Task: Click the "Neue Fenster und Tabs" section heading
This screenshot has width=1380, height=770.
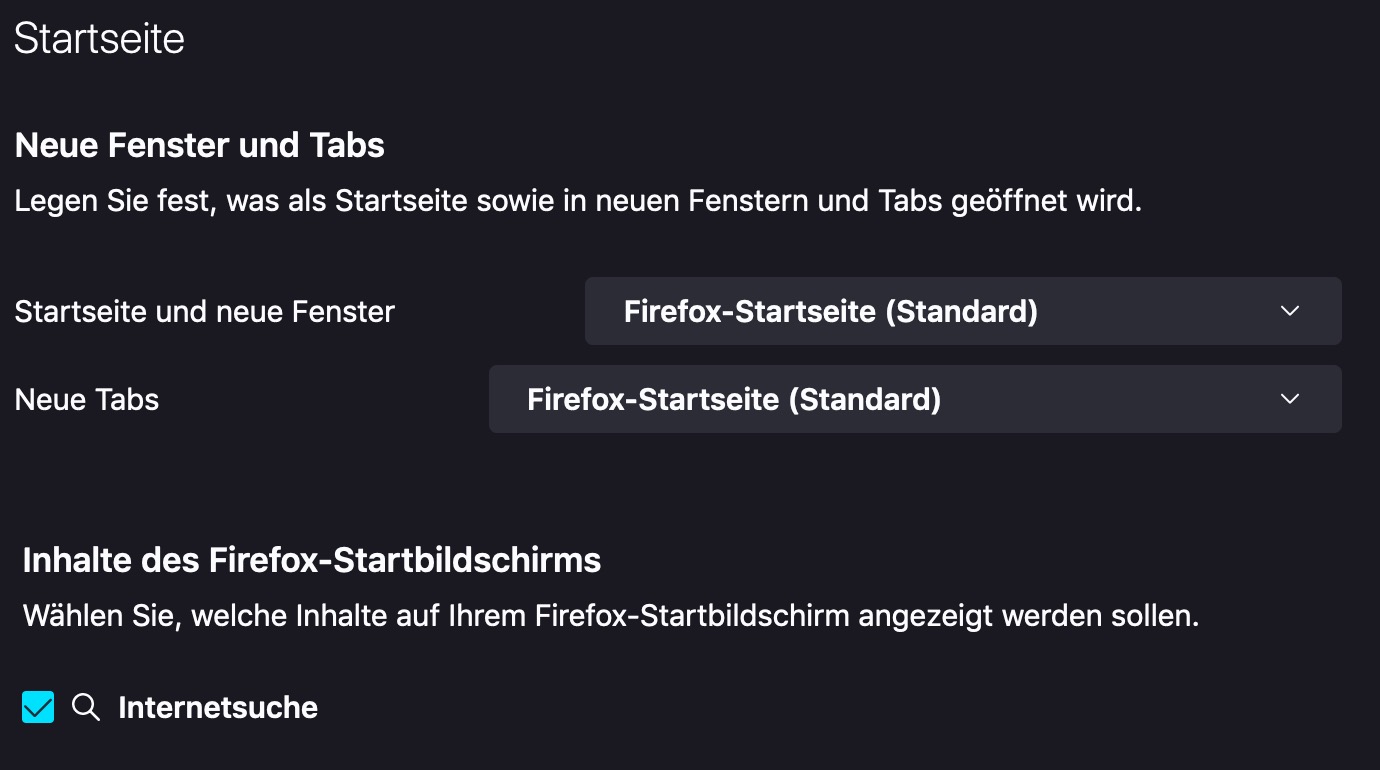Action: (200, 146)
